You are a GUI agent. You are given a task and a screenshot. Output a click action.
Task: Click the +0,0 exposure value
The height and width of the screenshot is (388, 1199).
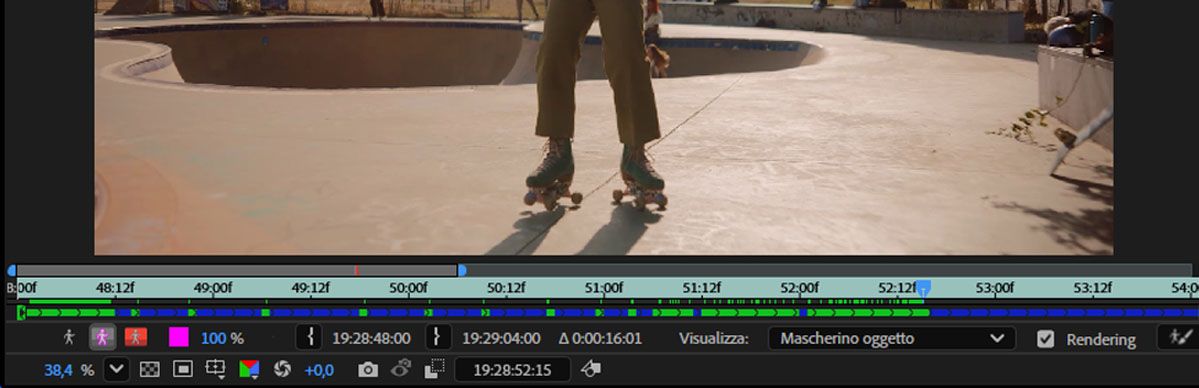point(319,370)
